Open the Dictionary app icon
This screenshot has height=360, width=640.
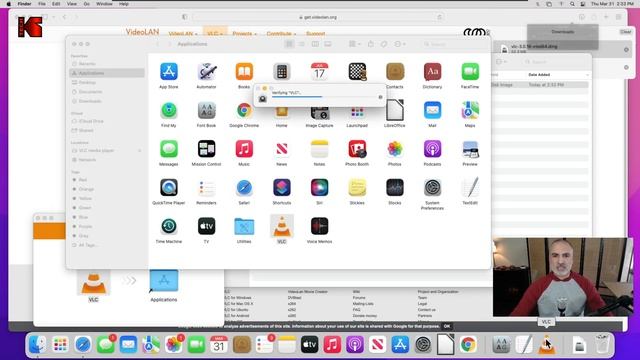432,72
